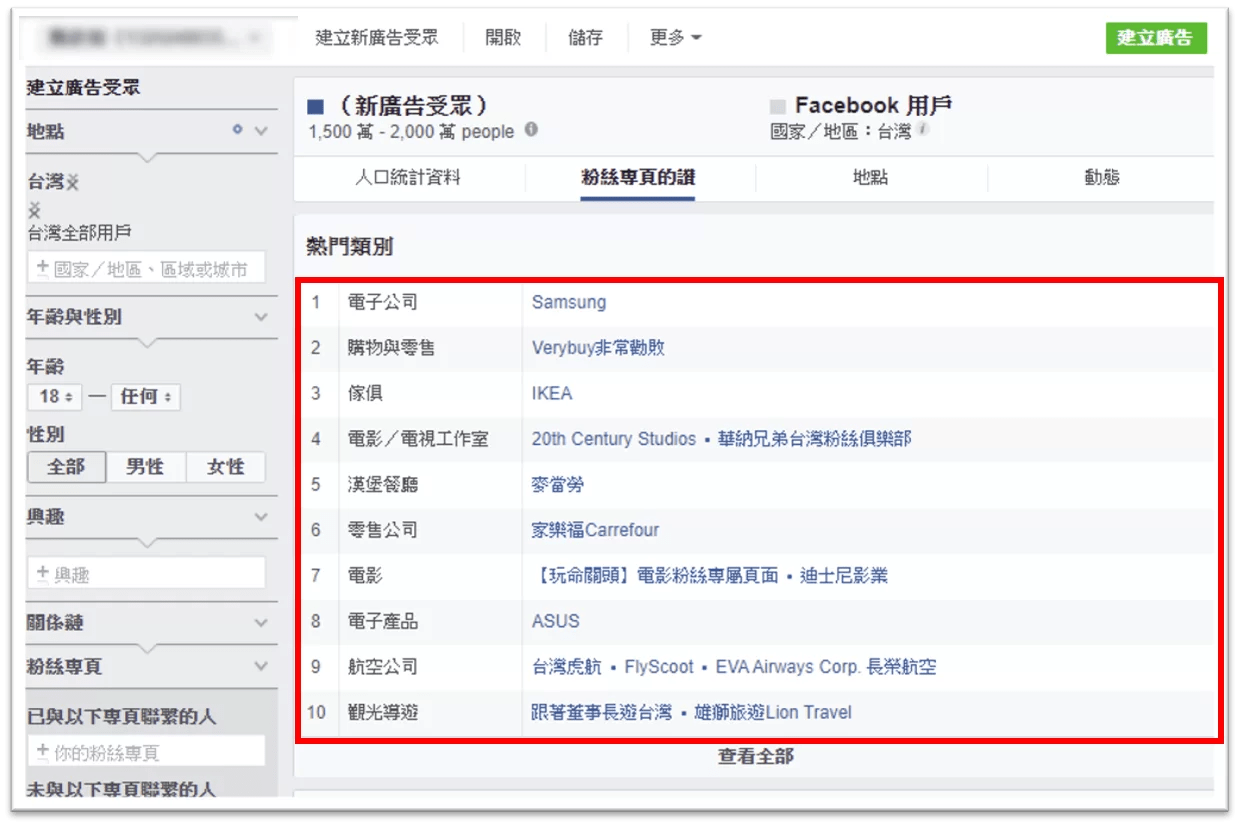1240x826 pixels.
Task: Open the 【玩命關頭】電影粉絲專屬頁面 link
Action: [x=655, y=576]
